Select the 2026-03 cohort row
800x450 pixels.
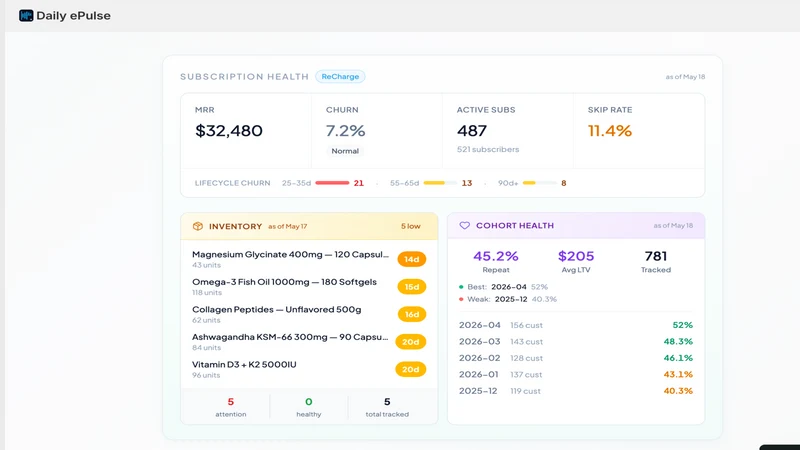(x=576, y=341)
